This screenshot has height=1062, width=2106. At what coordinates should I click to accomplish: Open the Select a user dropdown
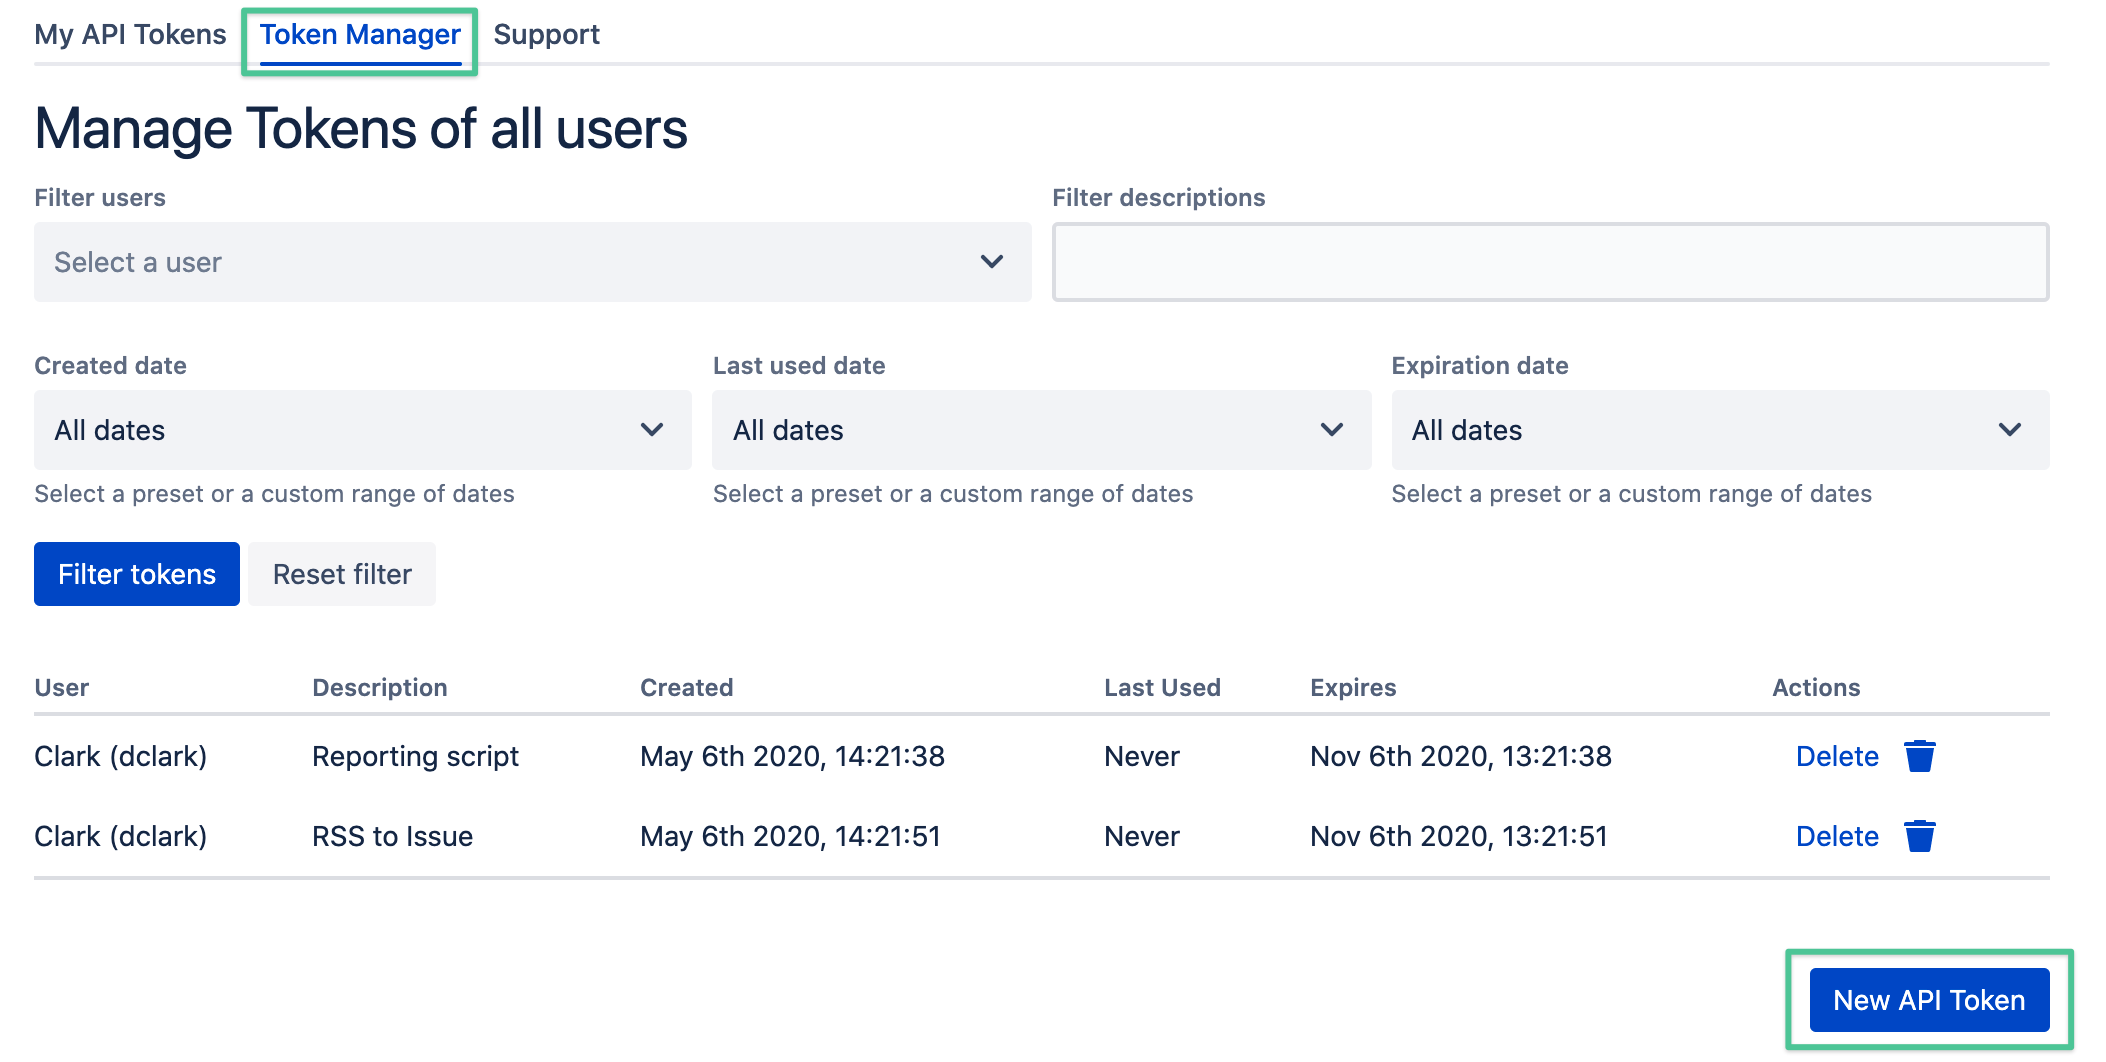point(500,262)
